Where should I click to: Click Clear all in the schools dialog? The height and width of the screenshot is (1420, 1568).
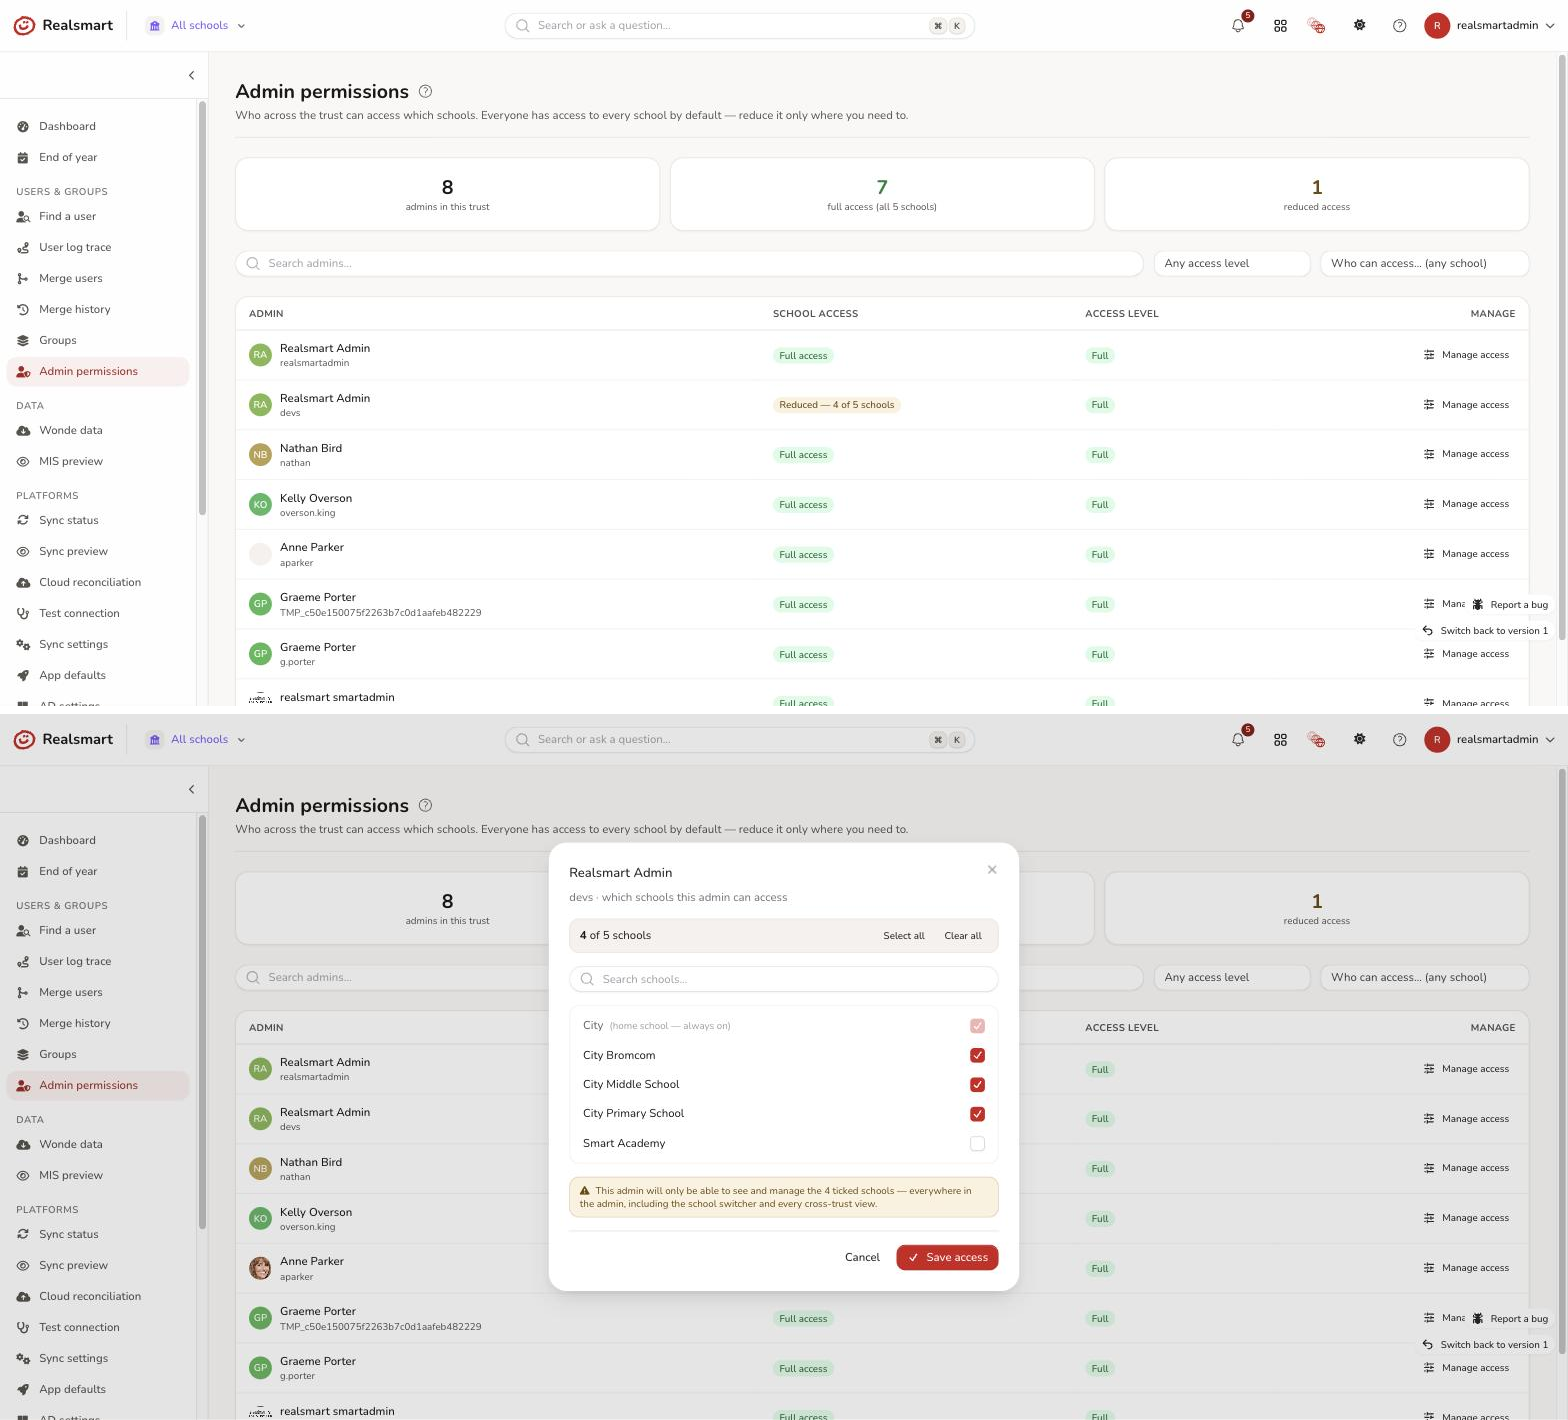pyautogui.click(x=963, y=936)
